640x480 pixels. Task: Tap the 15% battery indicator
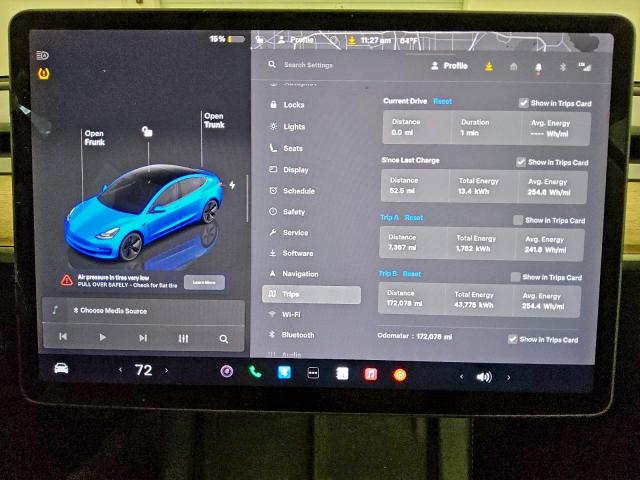pyautogui.click(x=227, y=39)
